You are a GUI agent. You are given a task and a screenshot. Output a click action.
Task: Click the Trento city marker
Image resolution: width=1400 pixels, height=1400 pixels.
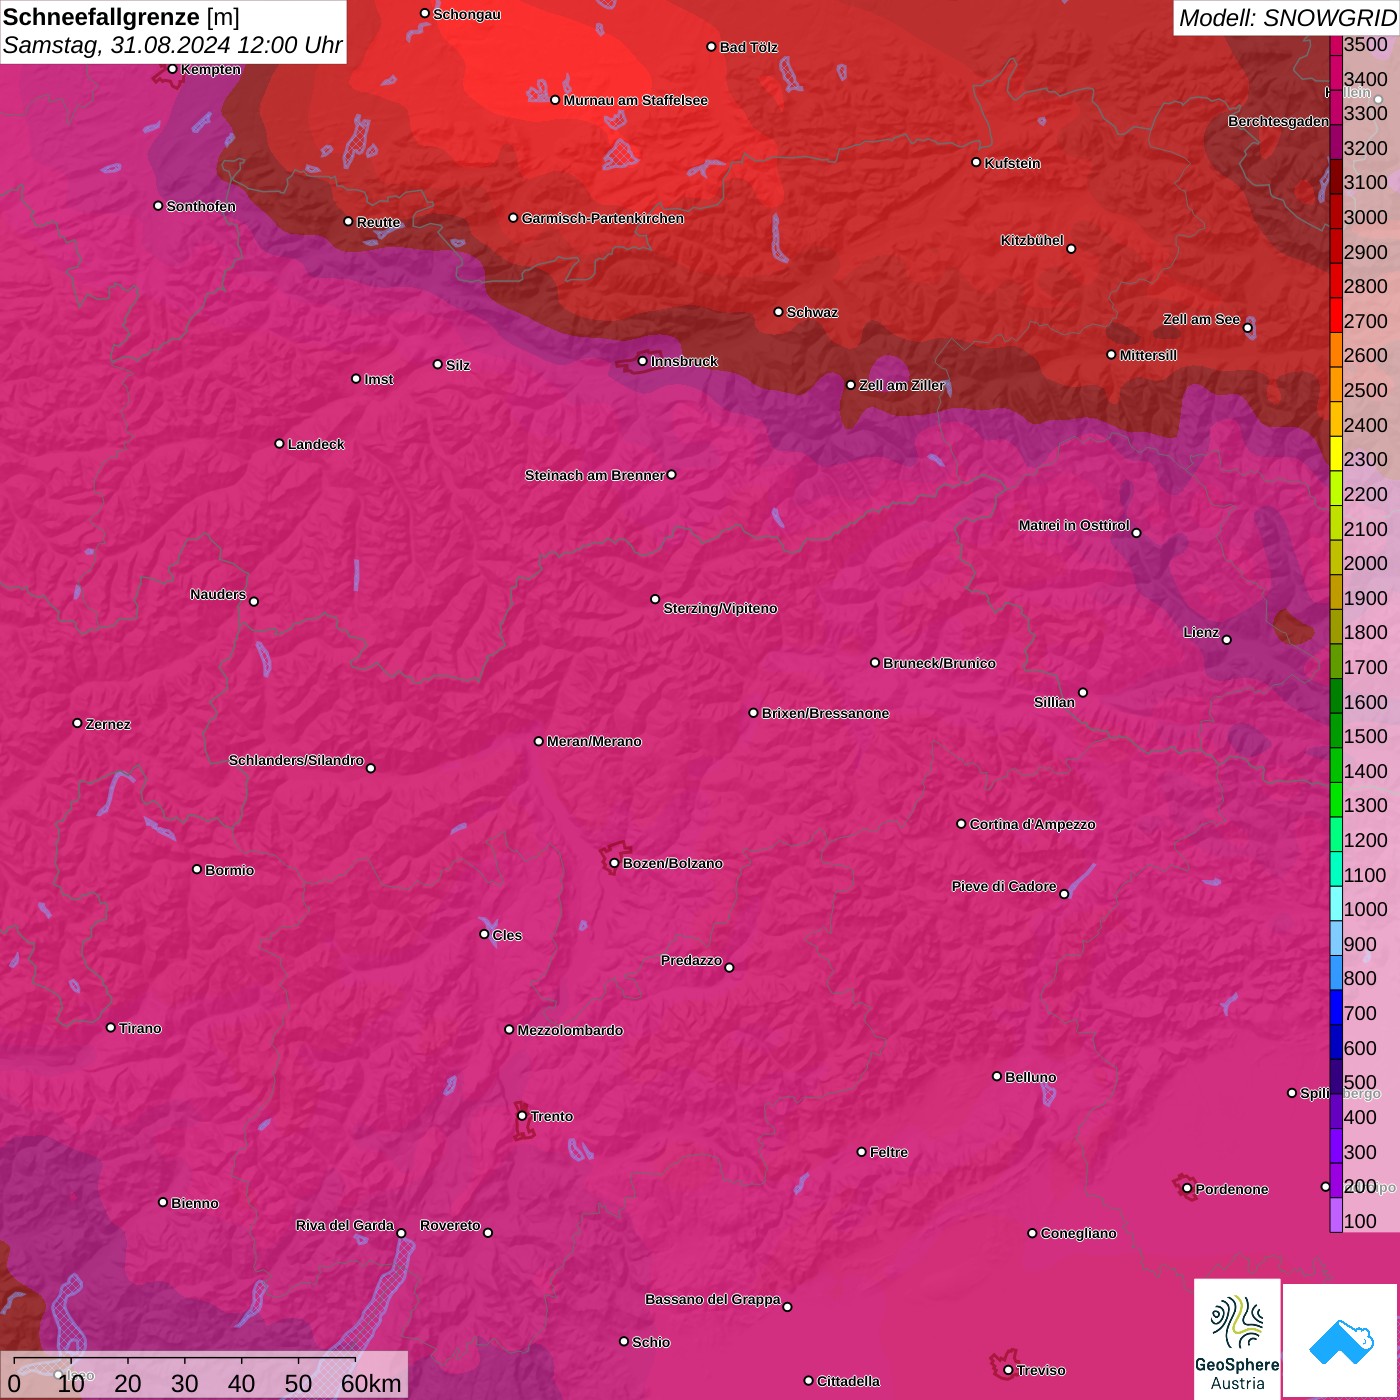522,1116
